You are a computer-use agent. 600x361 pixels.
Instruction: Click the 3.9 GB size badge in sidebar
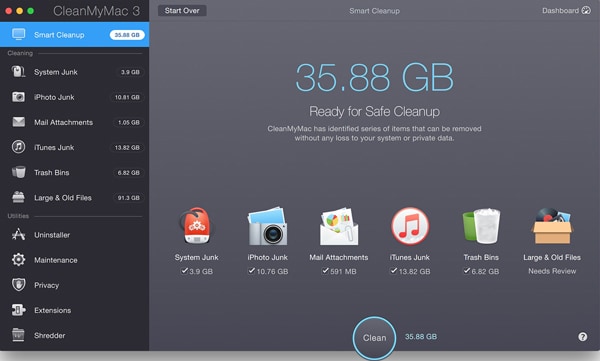(130, 72)
